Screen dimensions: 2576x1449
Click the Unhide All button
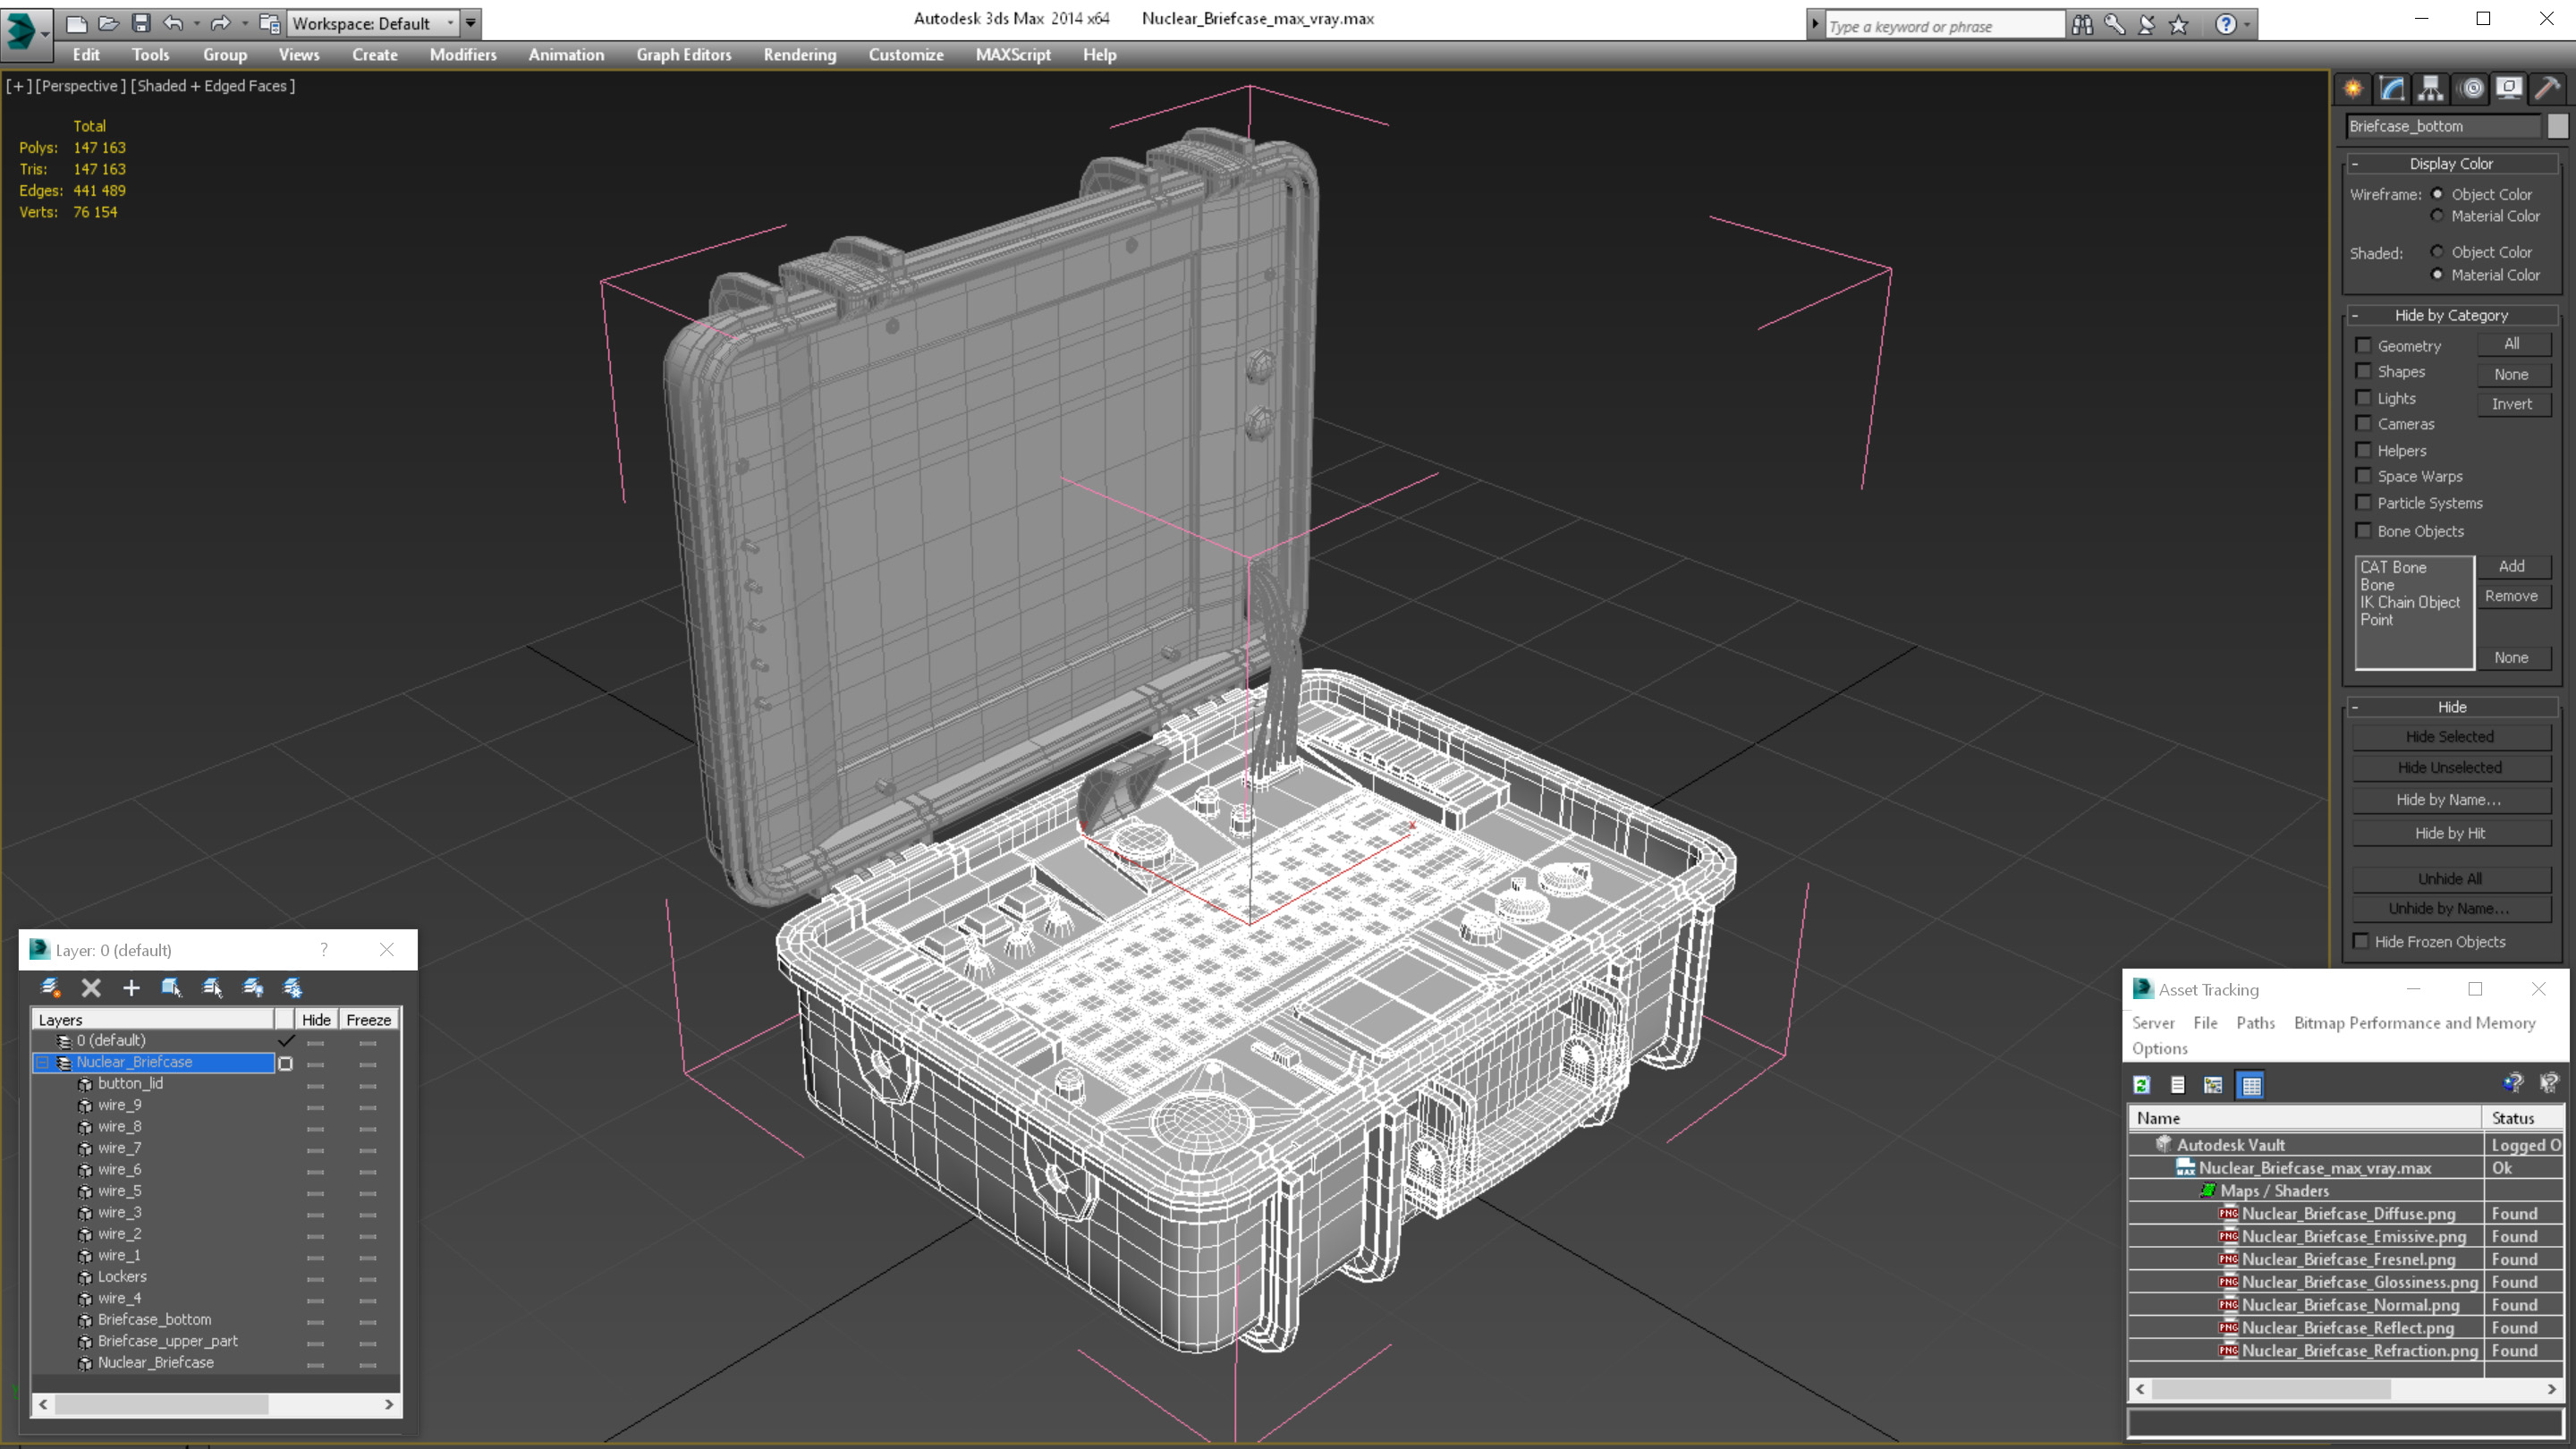tap(2450, 879)
